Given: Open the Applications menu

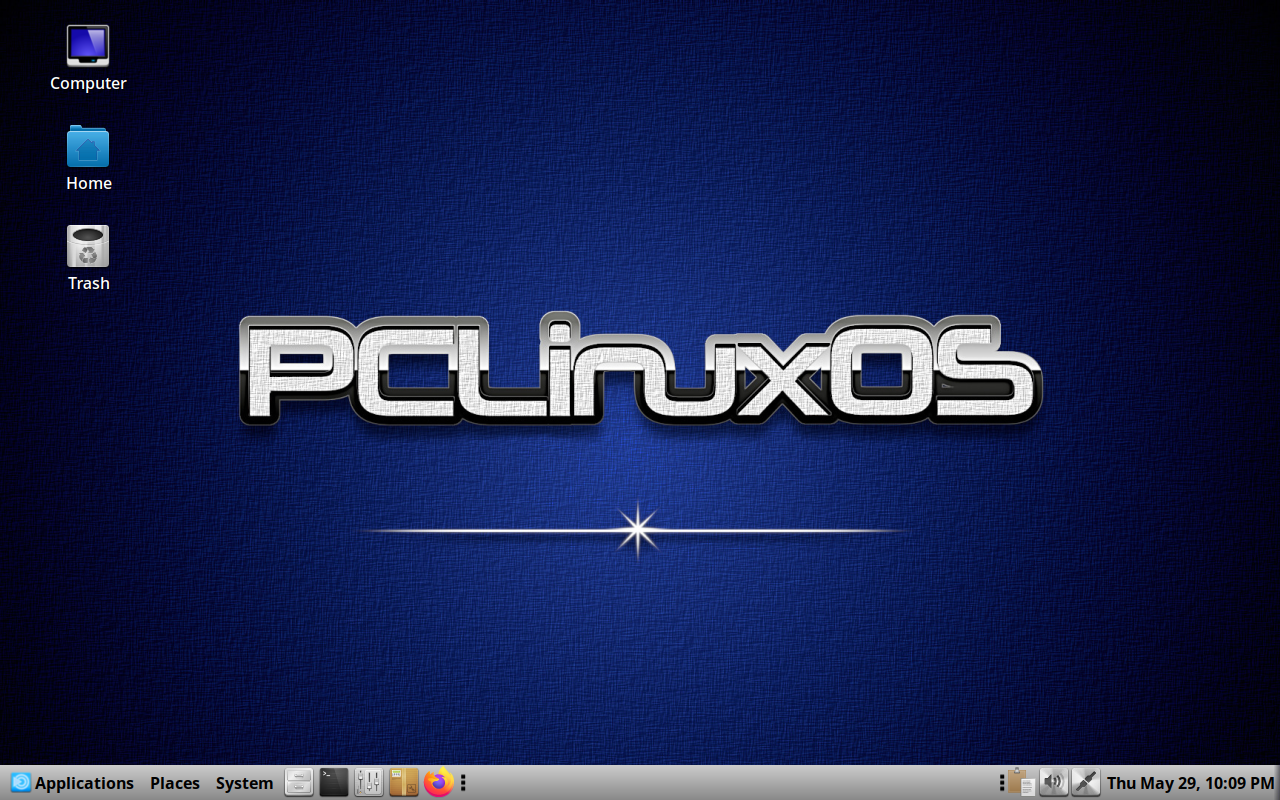Looking at the screenshot, I should tap(84, 783).
